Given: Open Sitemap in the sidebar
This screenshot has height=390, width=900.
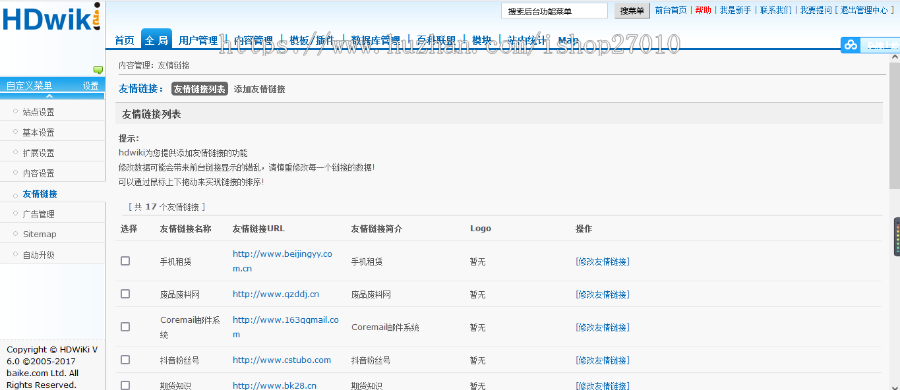Looking at the screenshot, I should [40, 234].
